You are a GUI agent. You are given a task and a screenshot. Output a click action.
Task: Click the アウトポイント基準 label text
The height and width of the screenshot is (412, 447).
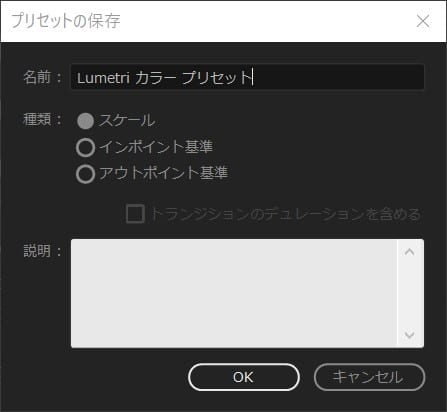coord(163,173)
